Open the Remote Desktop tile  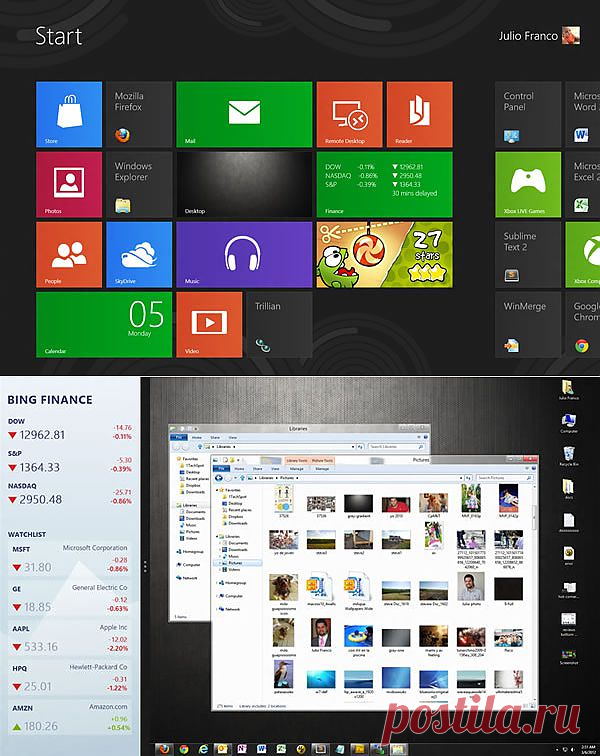coord(349,114)
